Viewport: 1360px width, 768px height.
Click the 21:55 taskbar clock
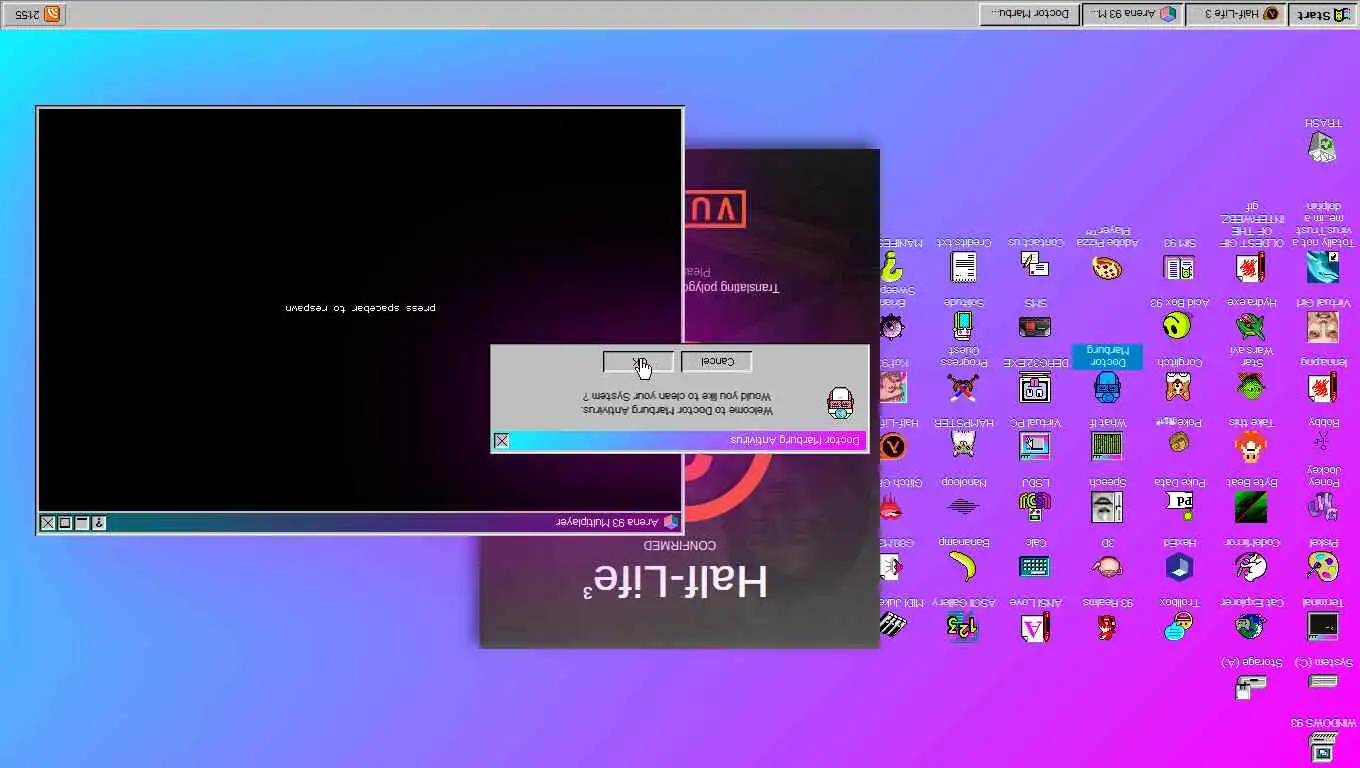pos(27,14)
